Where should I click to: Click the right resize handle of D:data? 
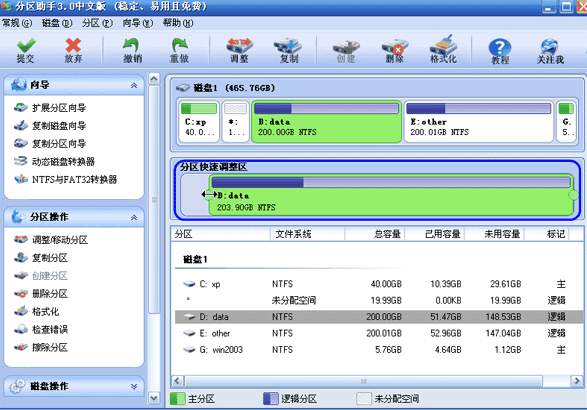click(x=573, y=195)
